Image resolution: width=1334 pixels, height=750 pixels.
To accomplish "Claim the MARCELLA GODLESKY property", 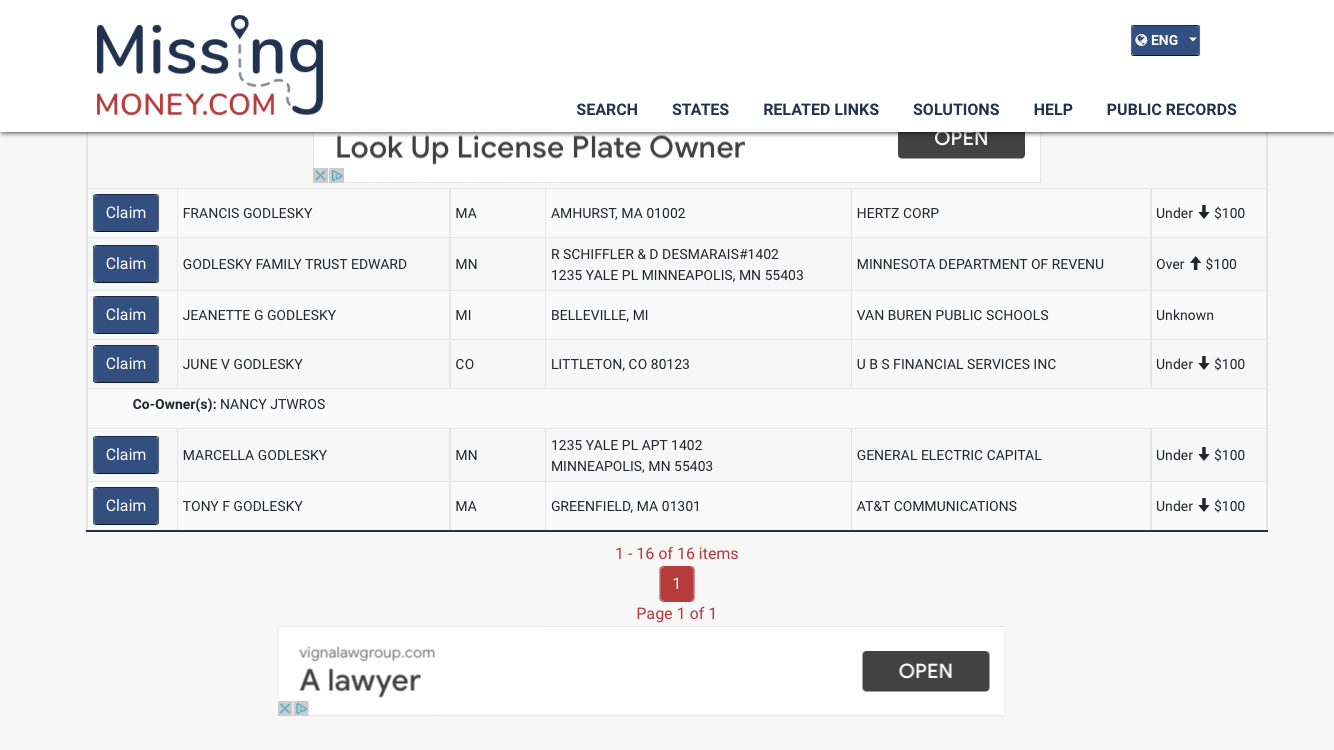I will tap(126, 455).
